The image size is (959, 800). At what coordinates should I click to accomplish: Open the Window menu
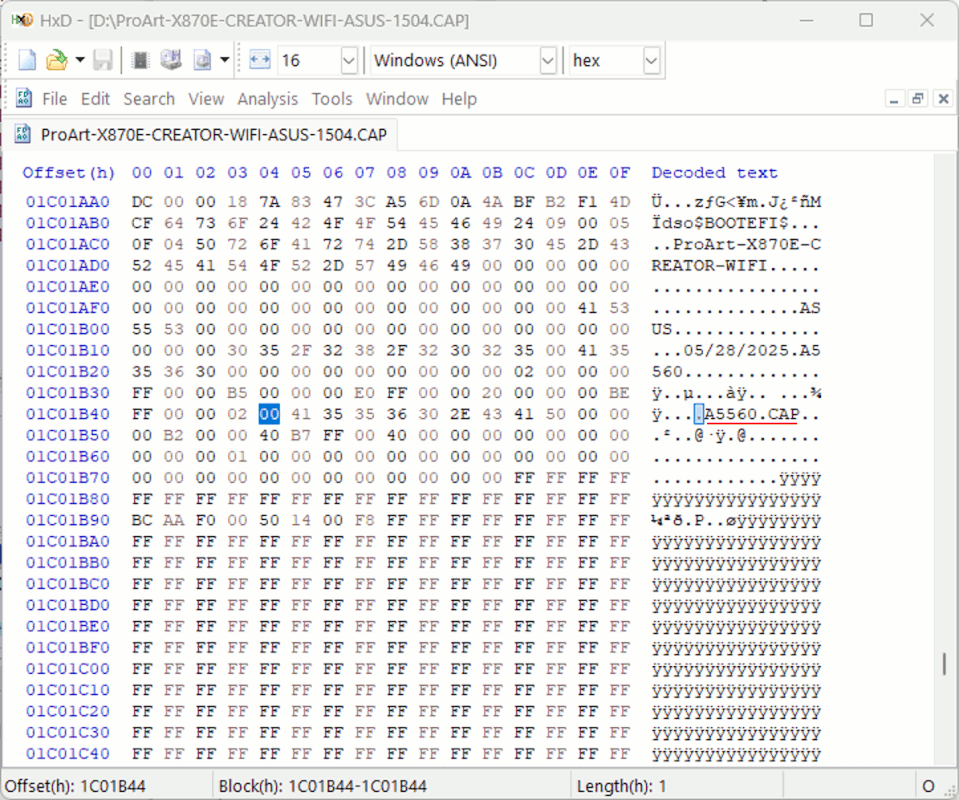click(x=397, y=99)
